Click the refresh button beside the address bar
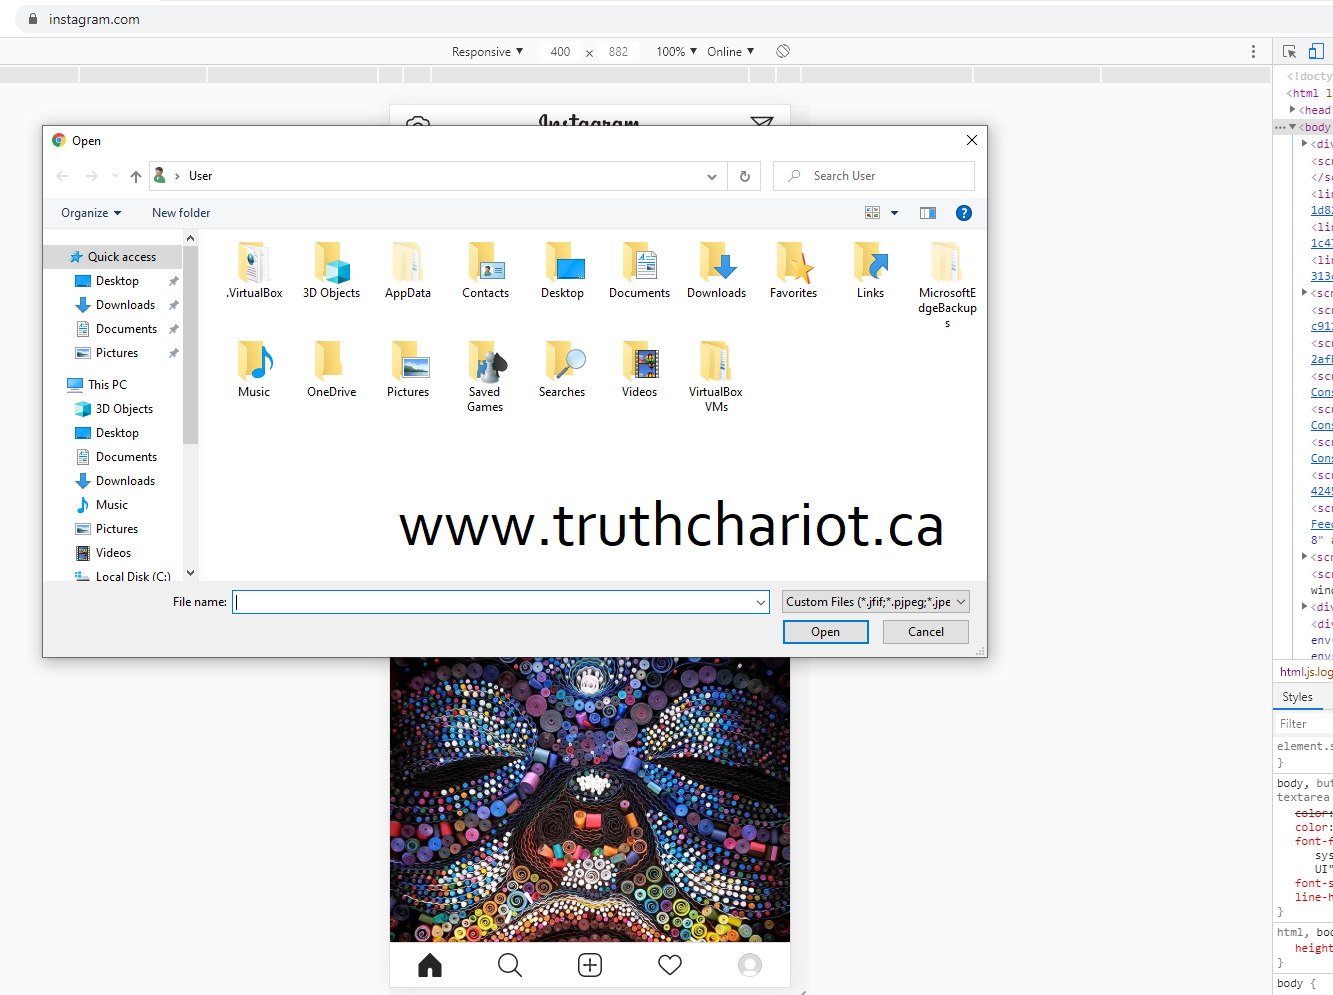The width and height of the screenshot is (1333, 995). [x=744, y=176]
